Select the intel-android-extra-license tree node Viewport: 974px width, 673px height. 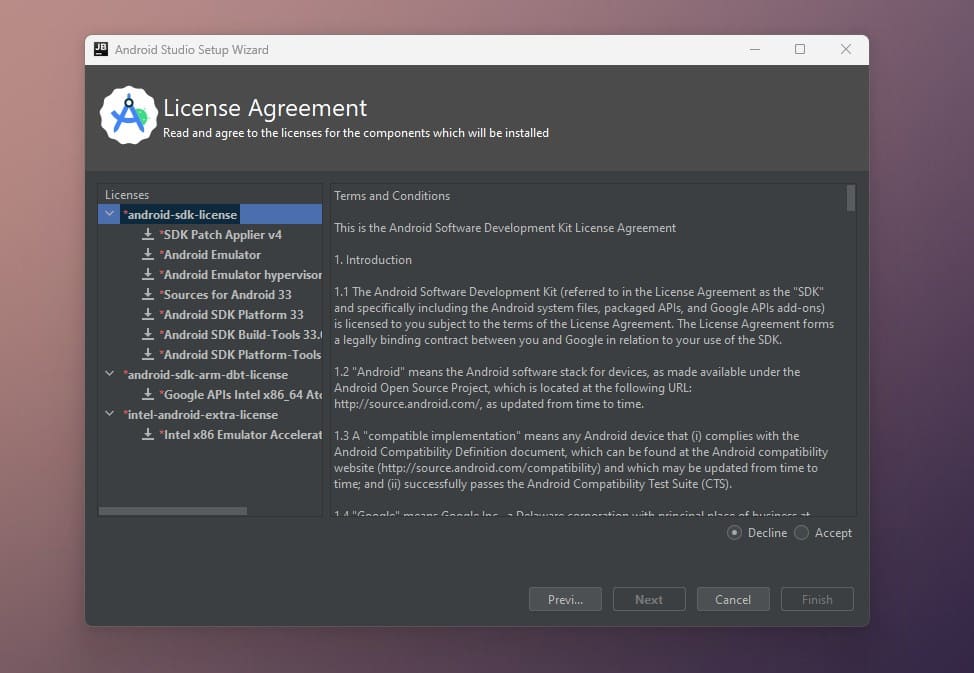(201, 414)
